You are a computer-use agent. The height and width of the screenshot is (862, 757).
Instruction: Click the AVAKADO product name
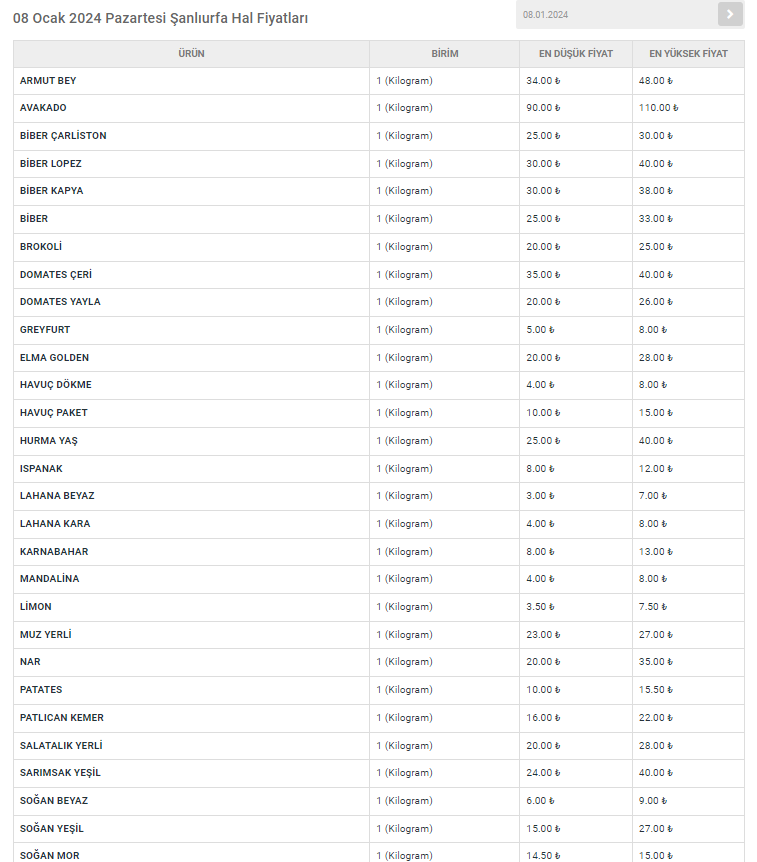[43, 108]
